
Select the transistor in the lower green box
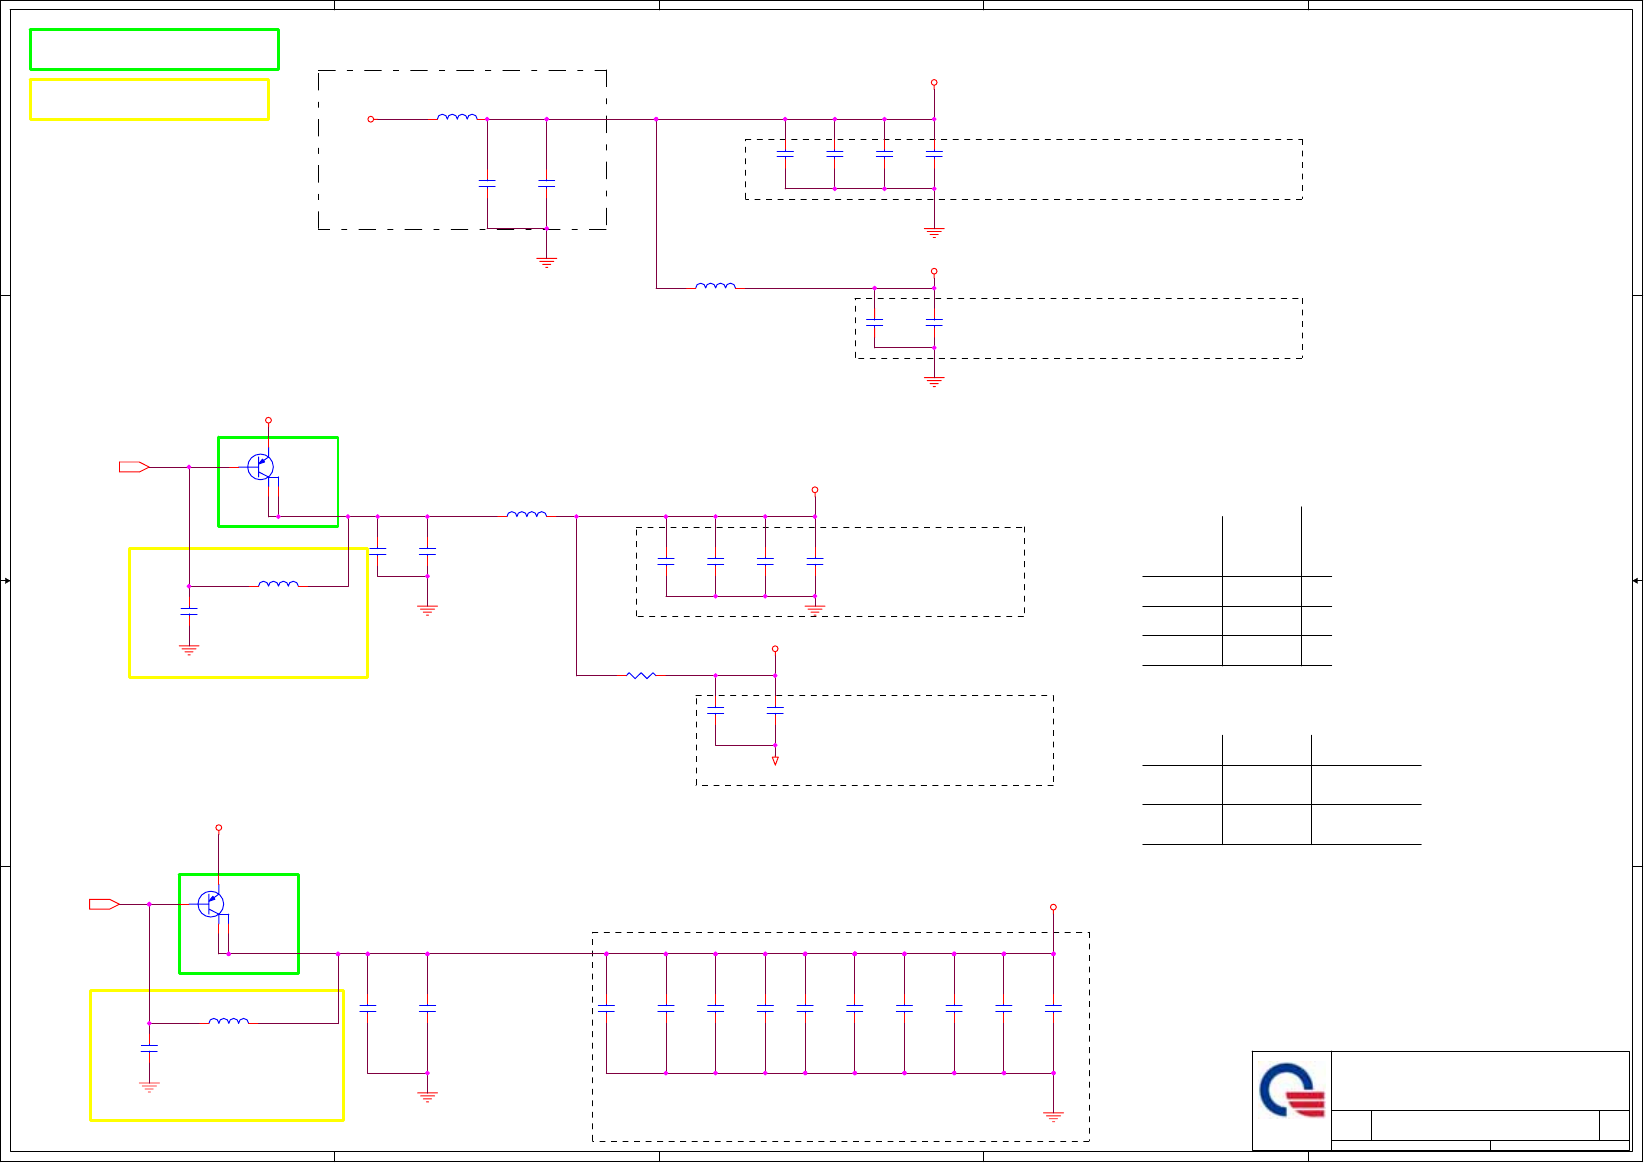tap(211, 904)
